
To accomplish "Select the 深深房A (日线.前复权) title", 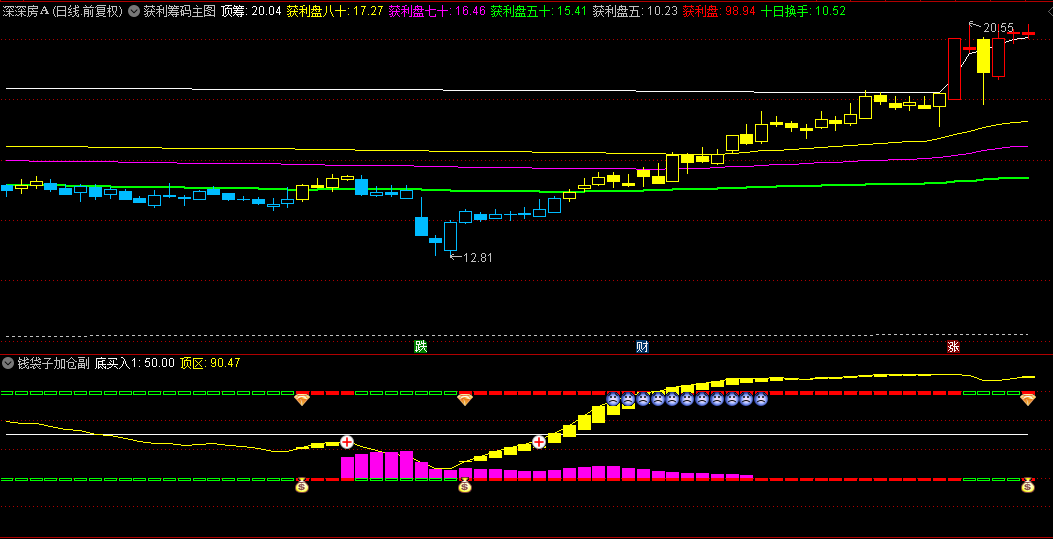I will tap(64, 11).
